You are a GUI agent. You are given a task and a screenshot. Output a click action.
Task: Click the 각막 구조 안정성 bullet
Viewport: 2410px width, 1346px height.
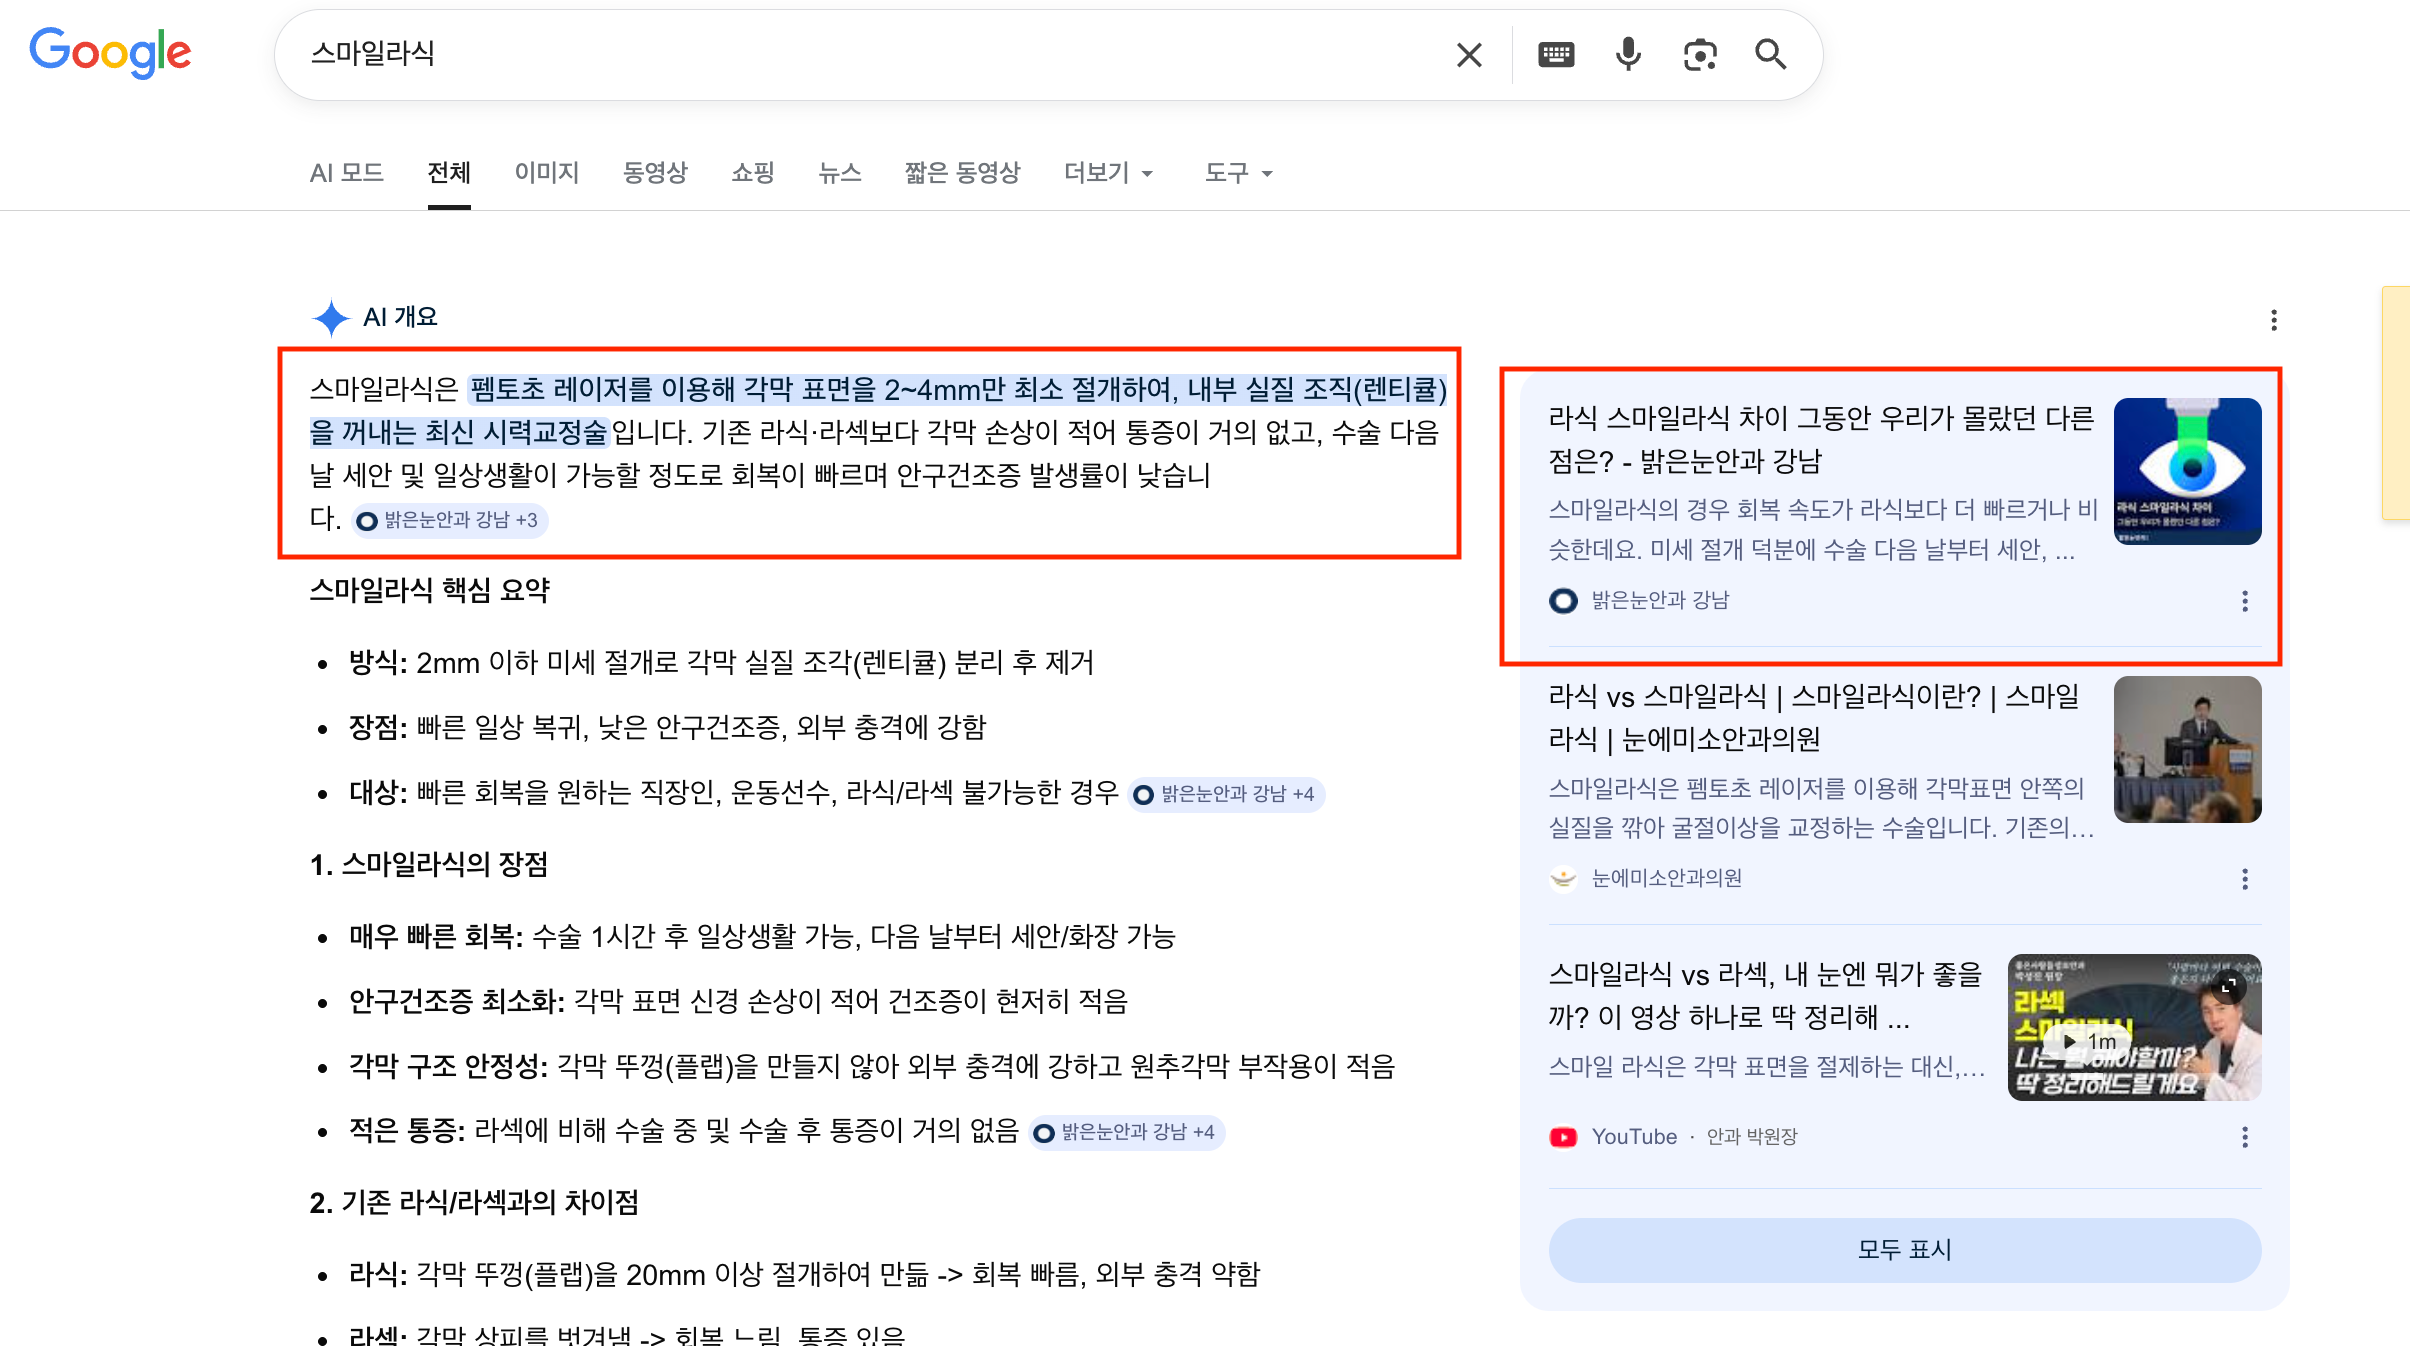pyautogui.click(x=871, y=1067)
